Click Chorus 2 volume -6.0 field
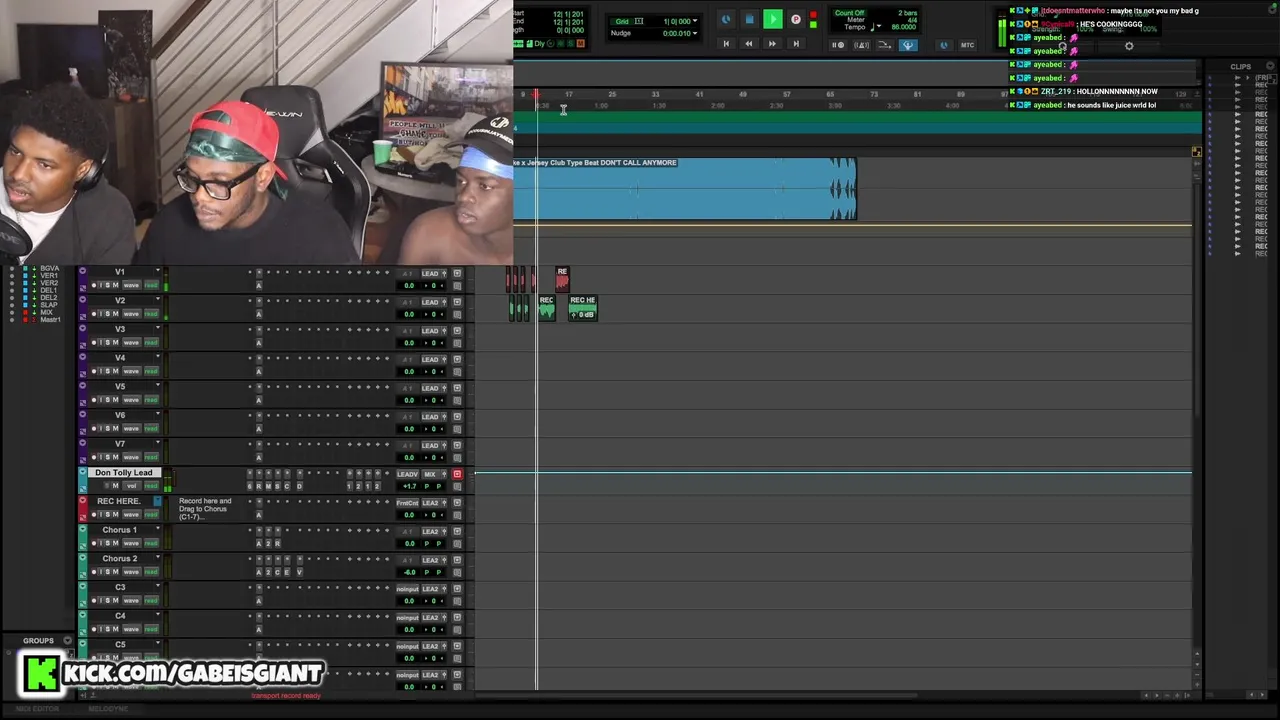 (x=409, y=572)
